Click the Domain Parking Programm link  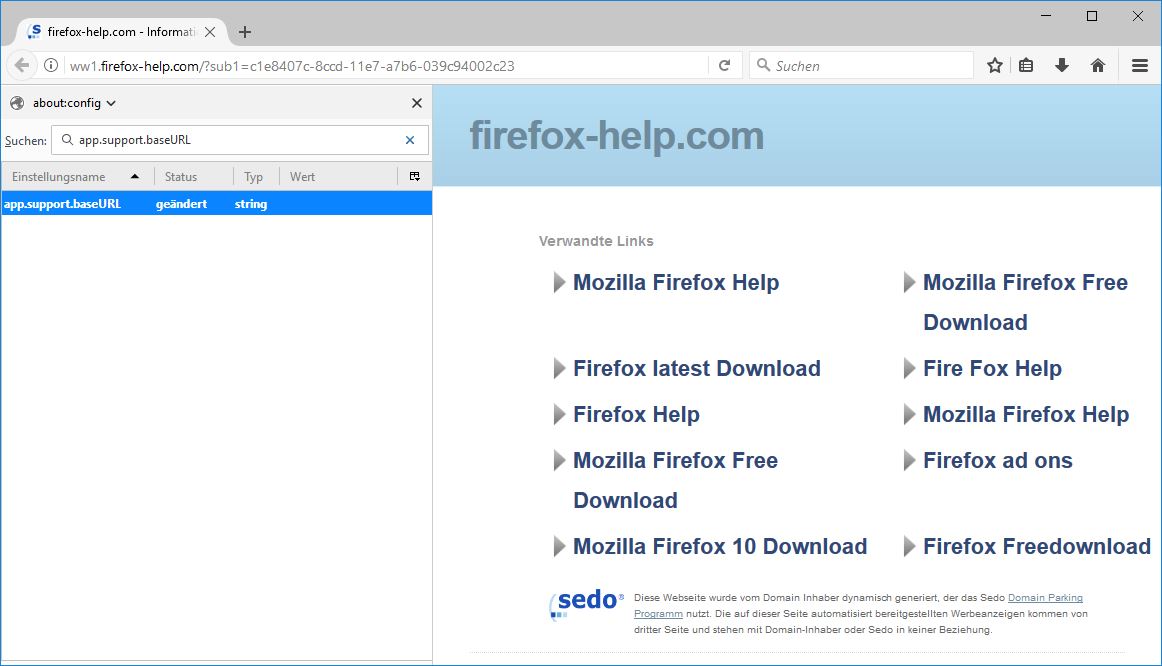pos(1045,598)
